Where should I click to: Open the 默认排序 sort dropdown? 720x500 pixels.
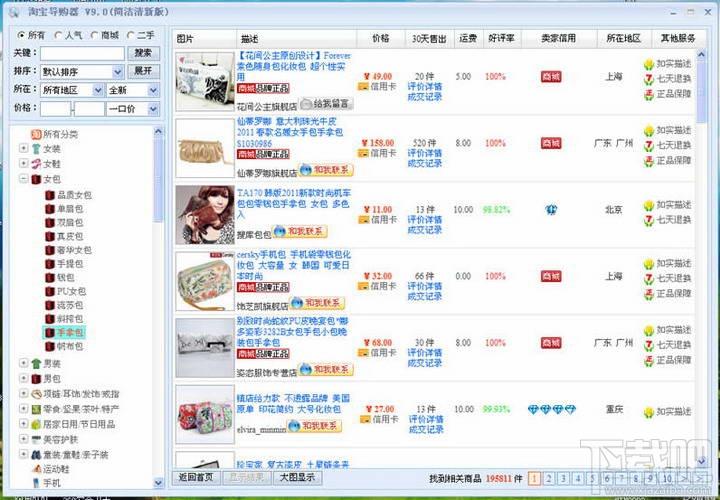[82, 72]
